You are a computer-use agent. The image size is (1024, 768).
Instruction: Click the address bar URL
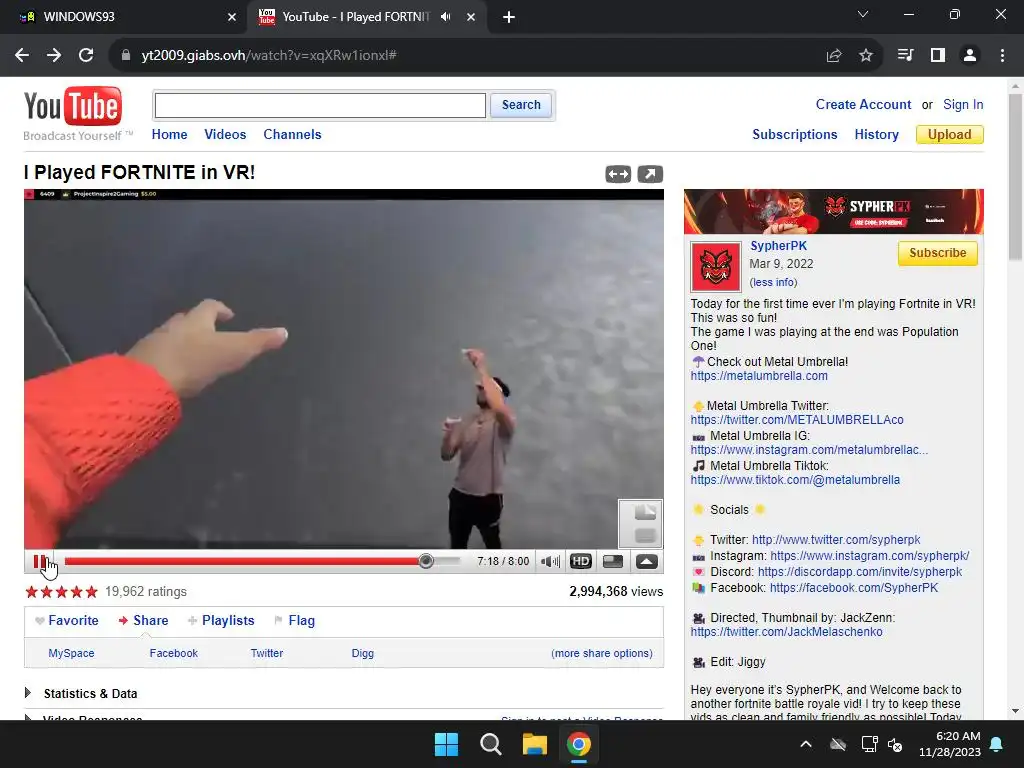point(269,56)
